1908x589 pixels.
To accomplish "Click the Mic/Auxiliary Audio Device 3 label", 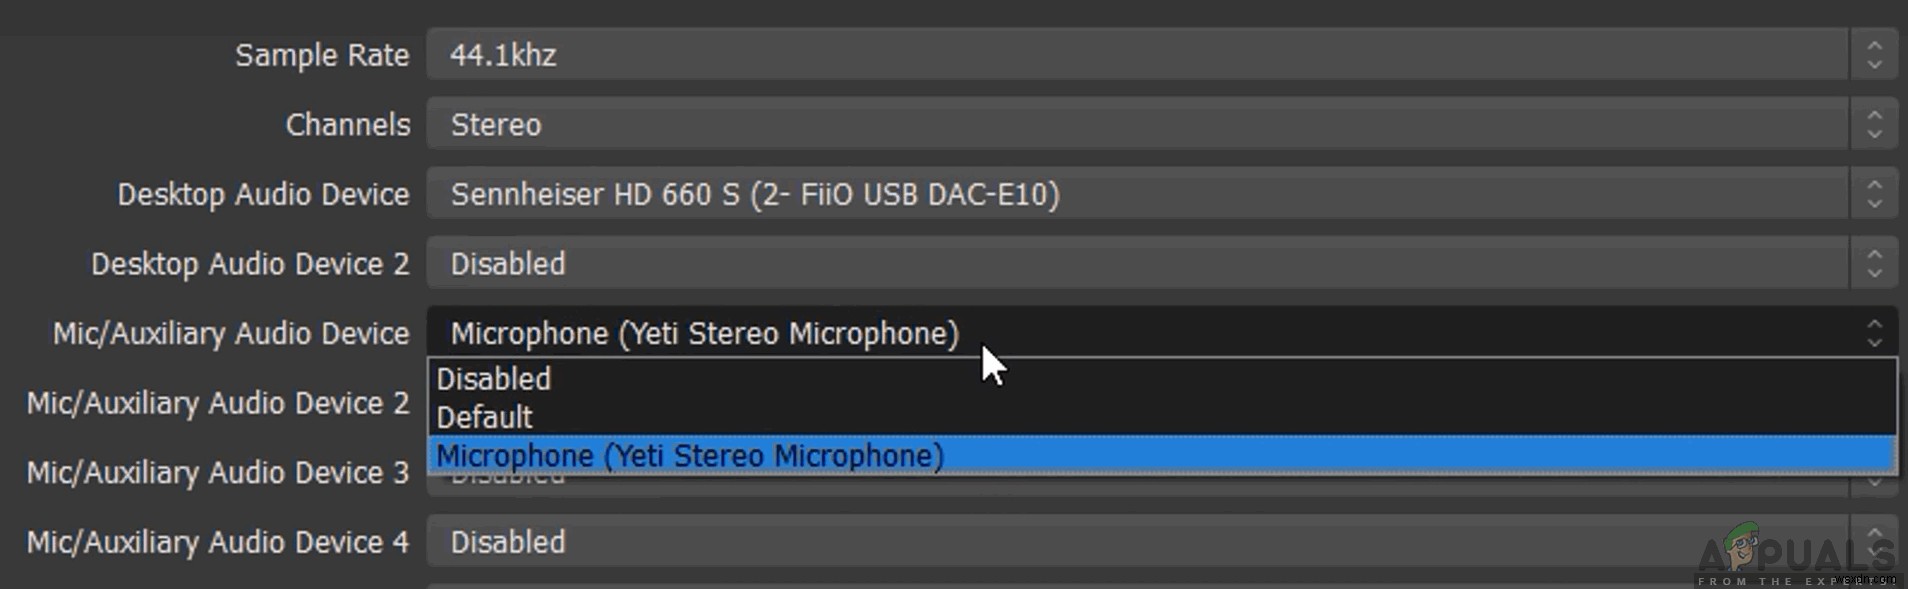I will point(218,472).
